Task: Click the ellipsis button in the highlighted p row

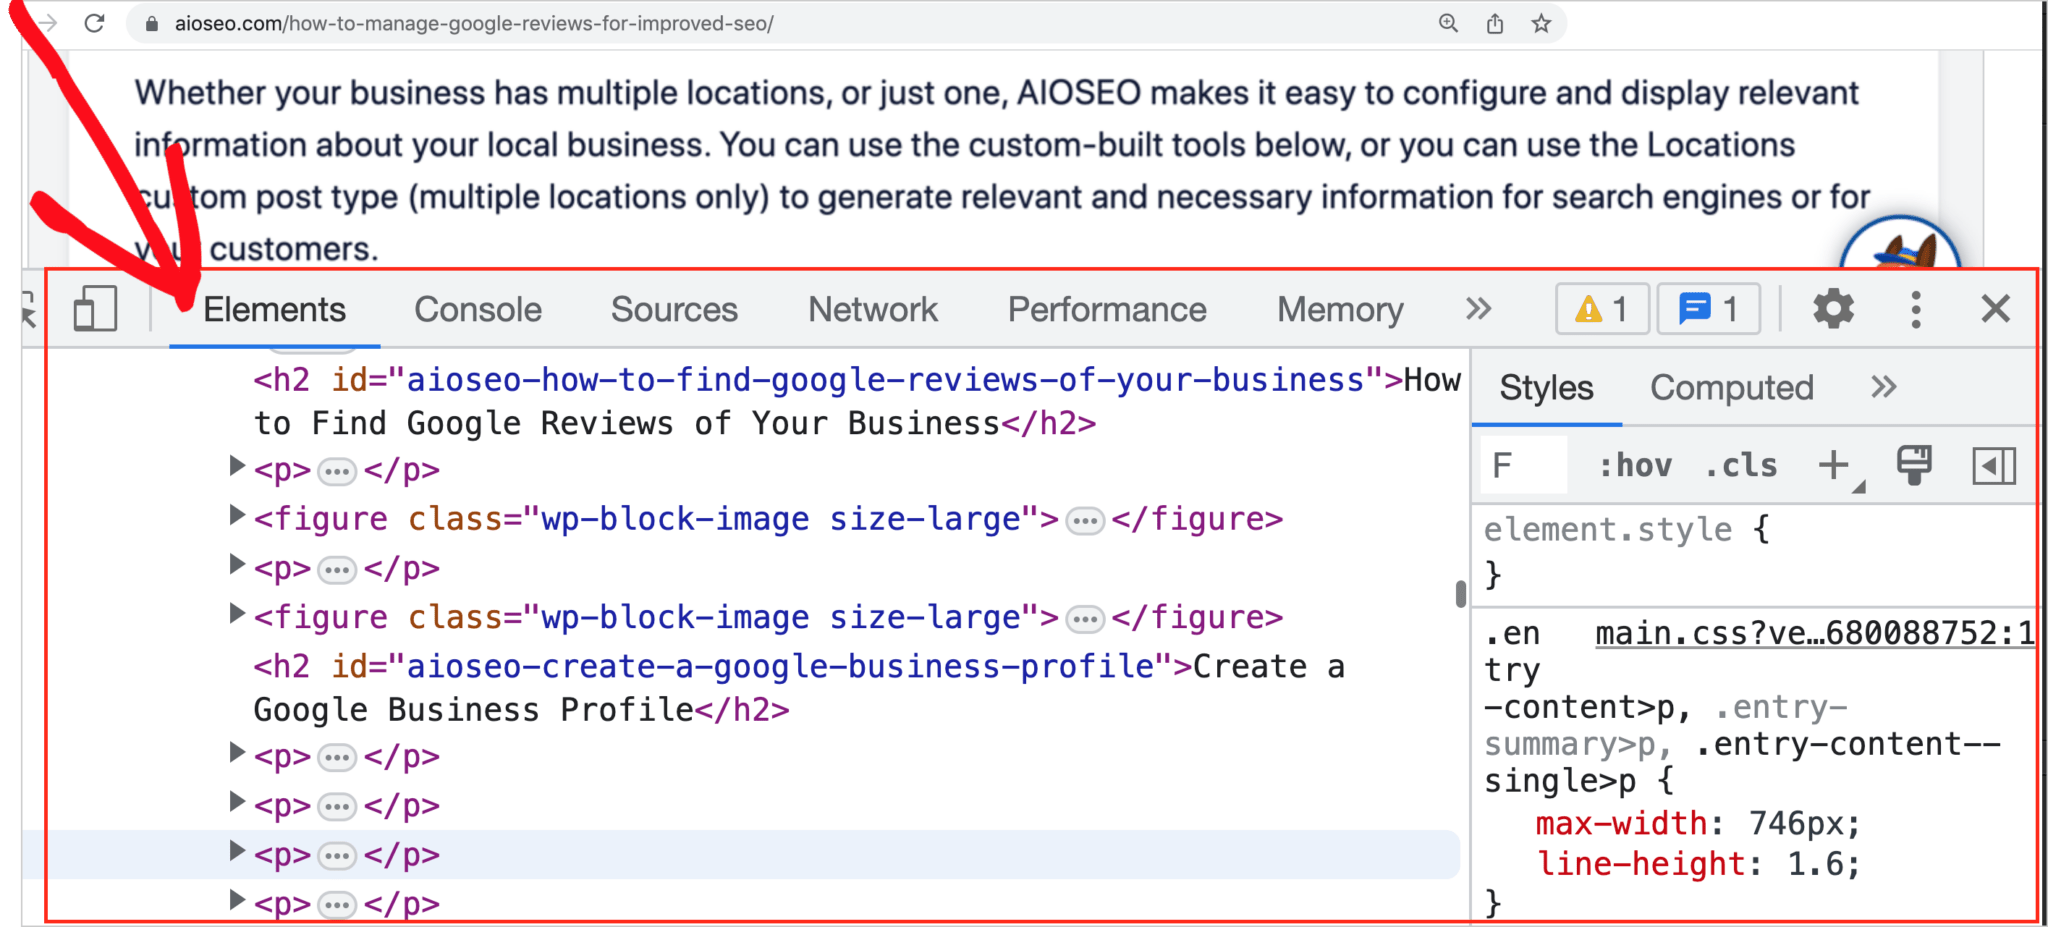Action: click(337, 856)
